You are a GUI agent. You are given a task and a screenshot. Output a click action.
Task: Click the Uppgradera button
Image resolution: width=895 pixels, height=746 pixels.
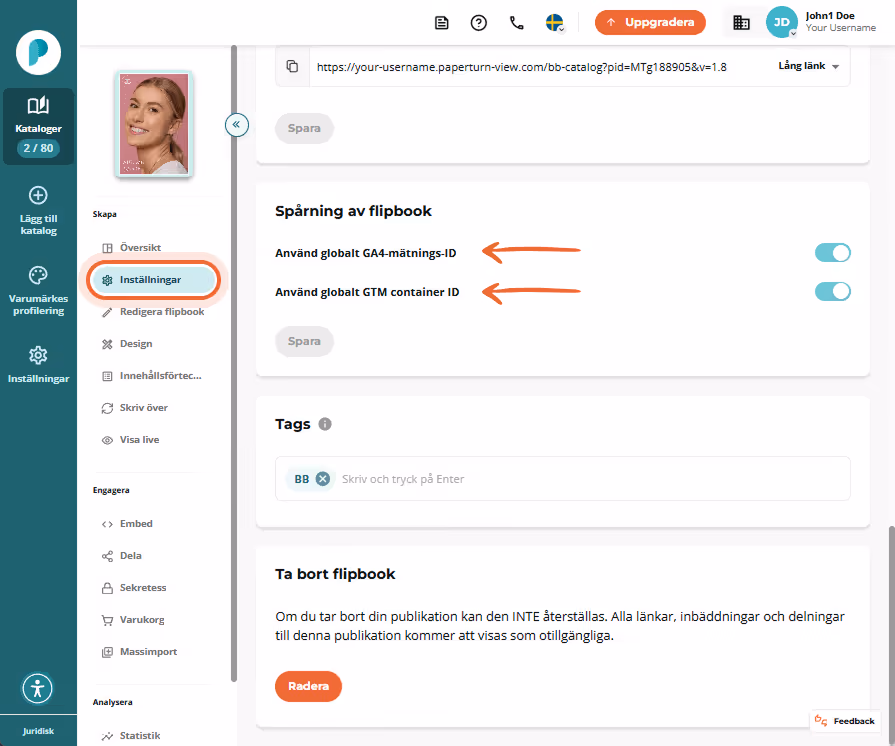pyautogui.click(x=650, y=22)
